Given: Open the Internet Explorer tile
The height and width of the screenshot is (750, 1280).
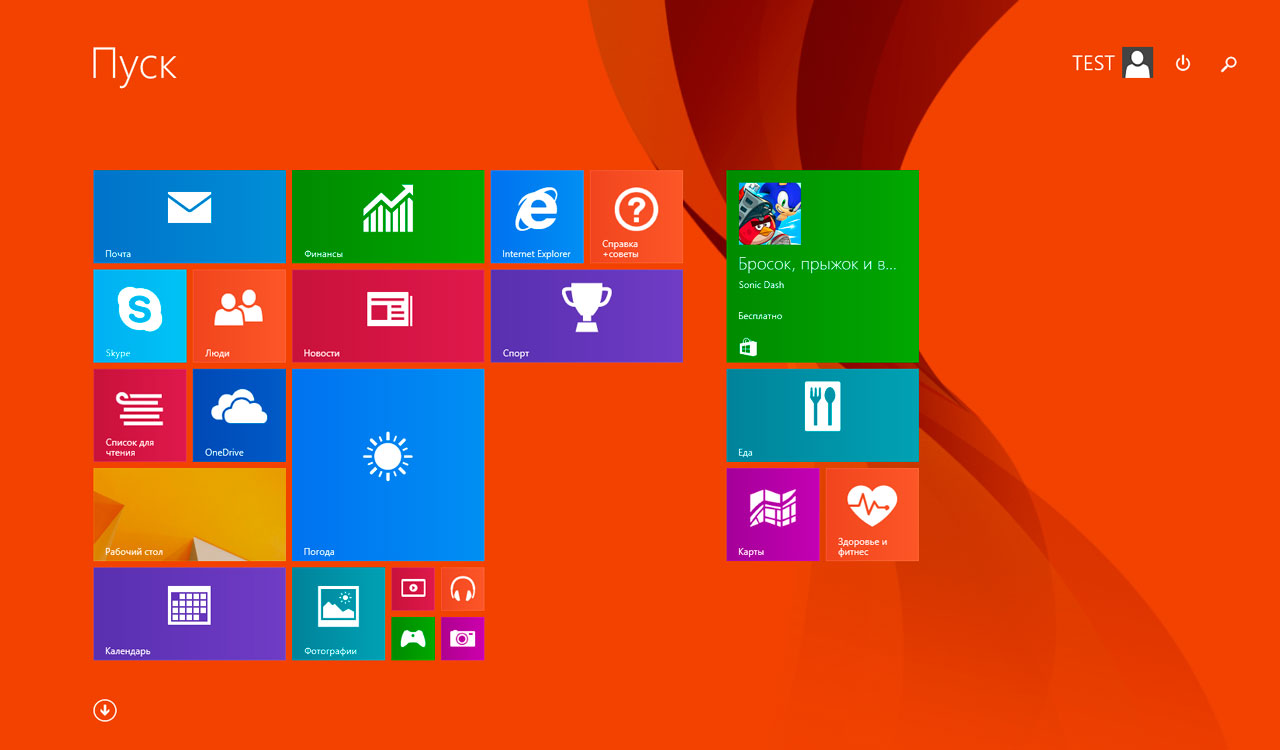Looking at the screenshot, I should tap(537, 216).
